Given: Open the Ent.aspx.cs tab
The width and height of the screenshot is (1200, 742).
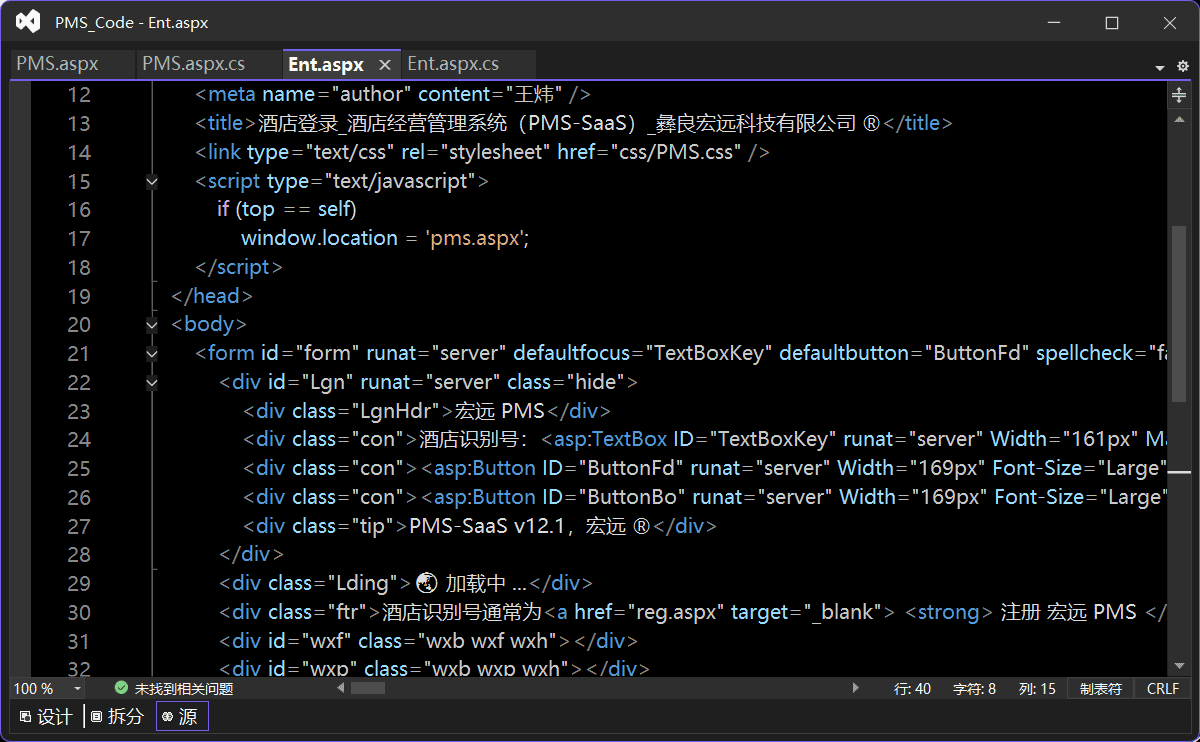Looking at the screenshot, I should tap(453, 64).
